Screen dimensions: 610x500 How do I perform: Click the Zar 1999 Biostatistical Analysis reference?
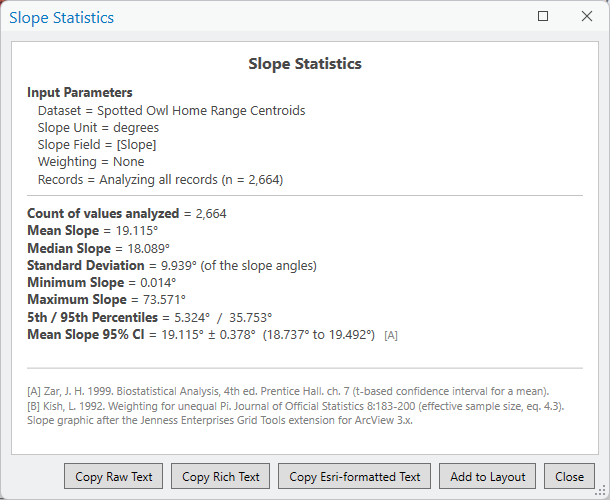(288, 391)
